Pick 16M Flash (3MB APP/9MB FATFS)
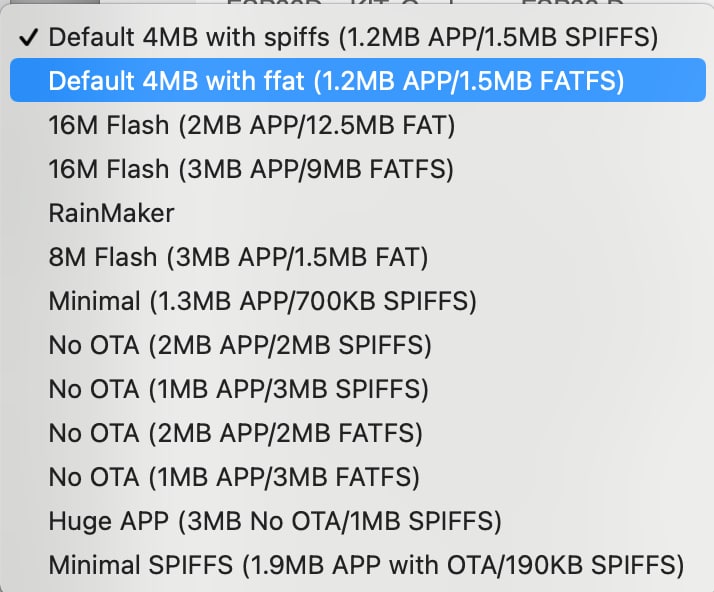Viewport: 714px width, 592px height. tap(251, 169)
